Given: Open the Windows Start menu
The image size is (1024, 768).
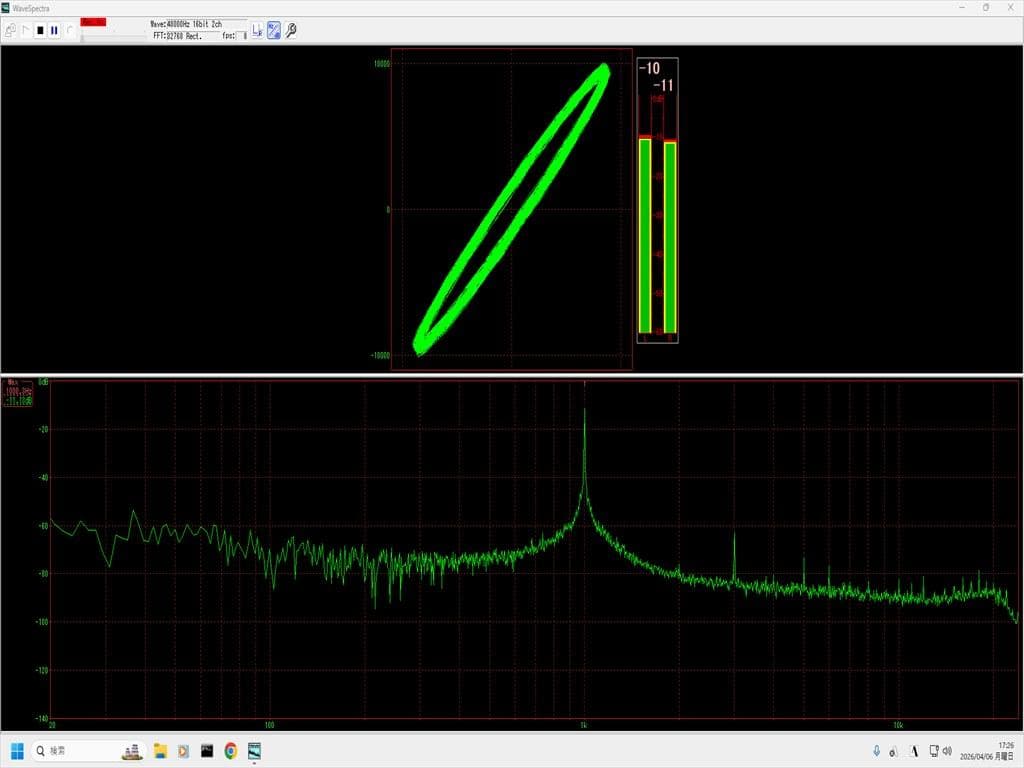Looking at the screenshot, I should pos(17,750).
